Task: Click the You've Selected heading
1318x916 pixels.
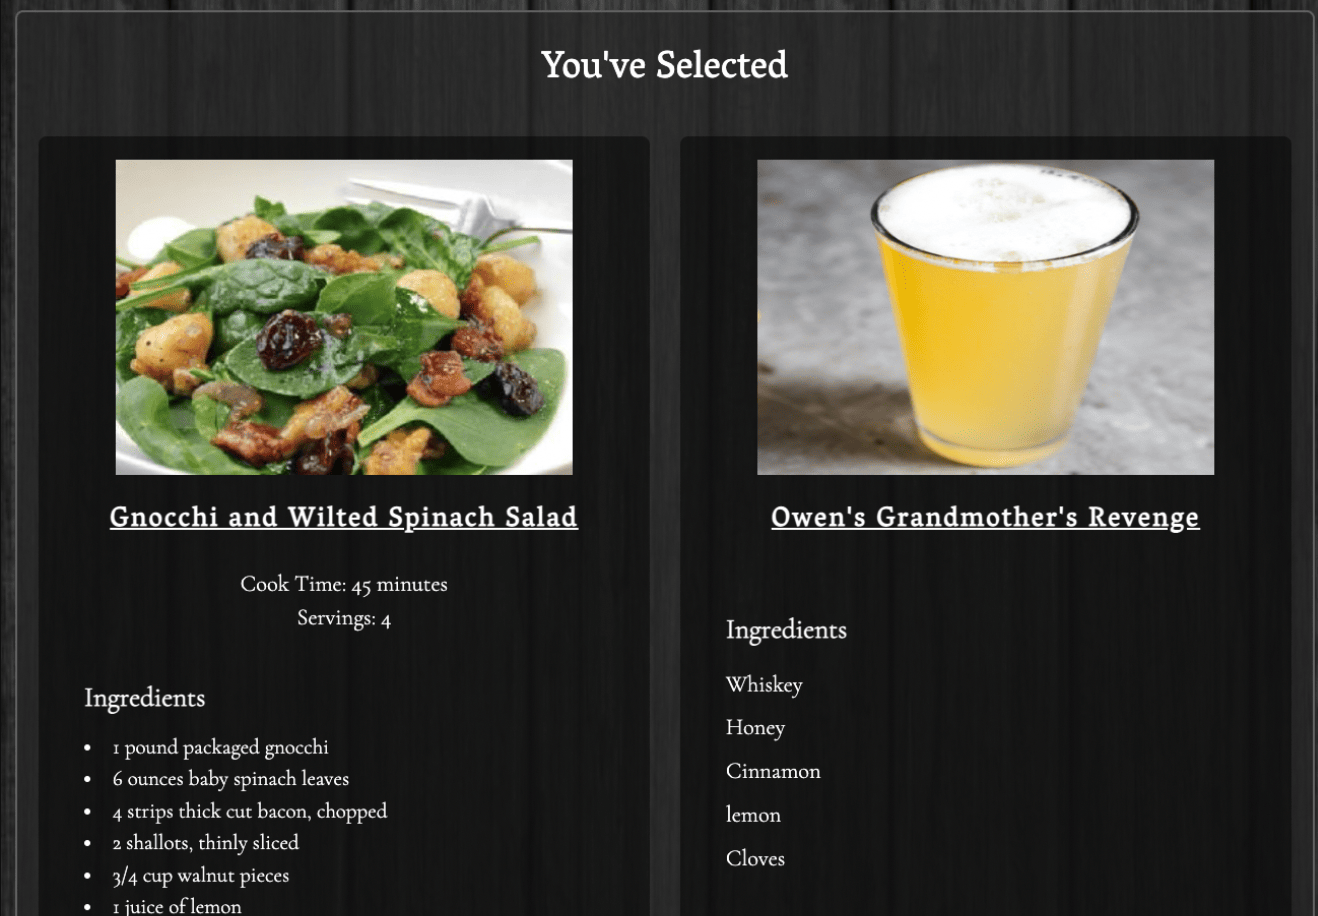Action: [x=664, y=65]
